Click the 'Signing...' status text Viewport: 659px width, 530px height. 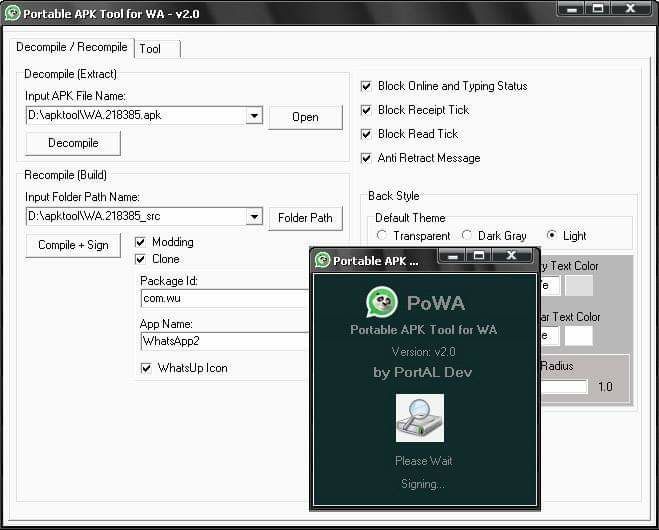pyautogui.click(x=423, y=484)
